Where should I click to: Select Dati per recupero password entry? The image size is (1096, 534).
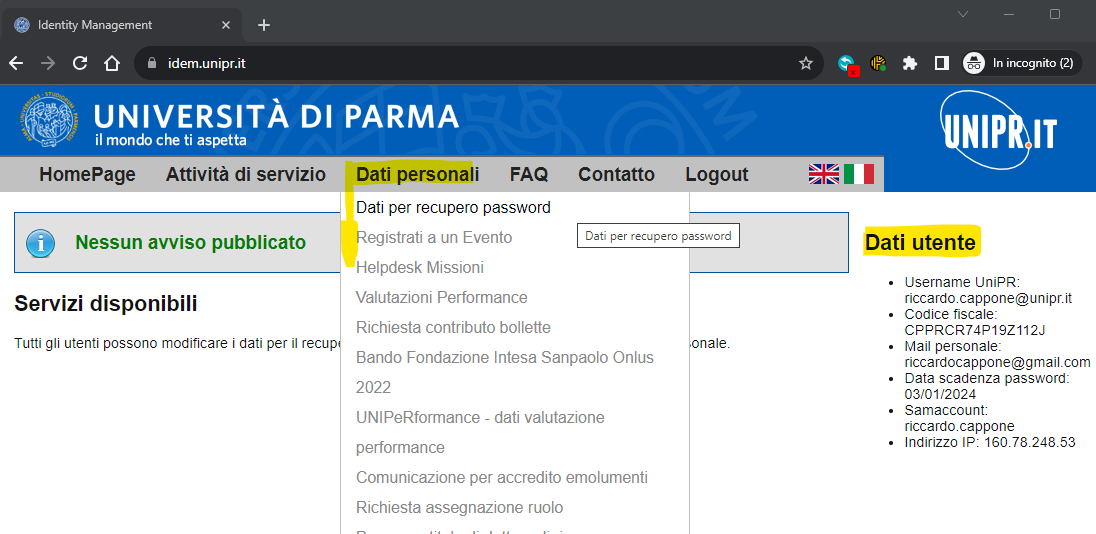click(x=453, y=208)
